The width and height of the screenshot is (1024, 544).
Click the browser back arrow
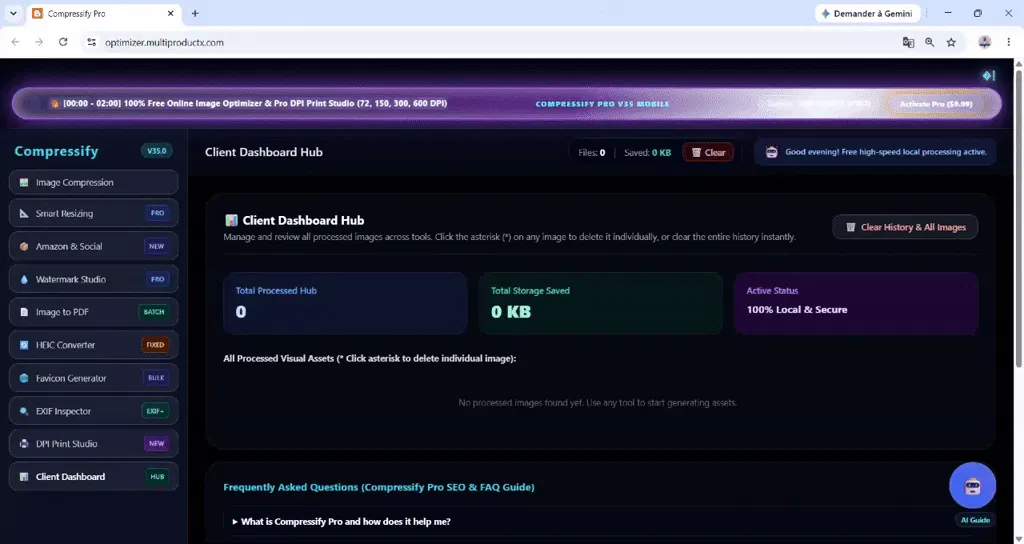click(15, 42)
